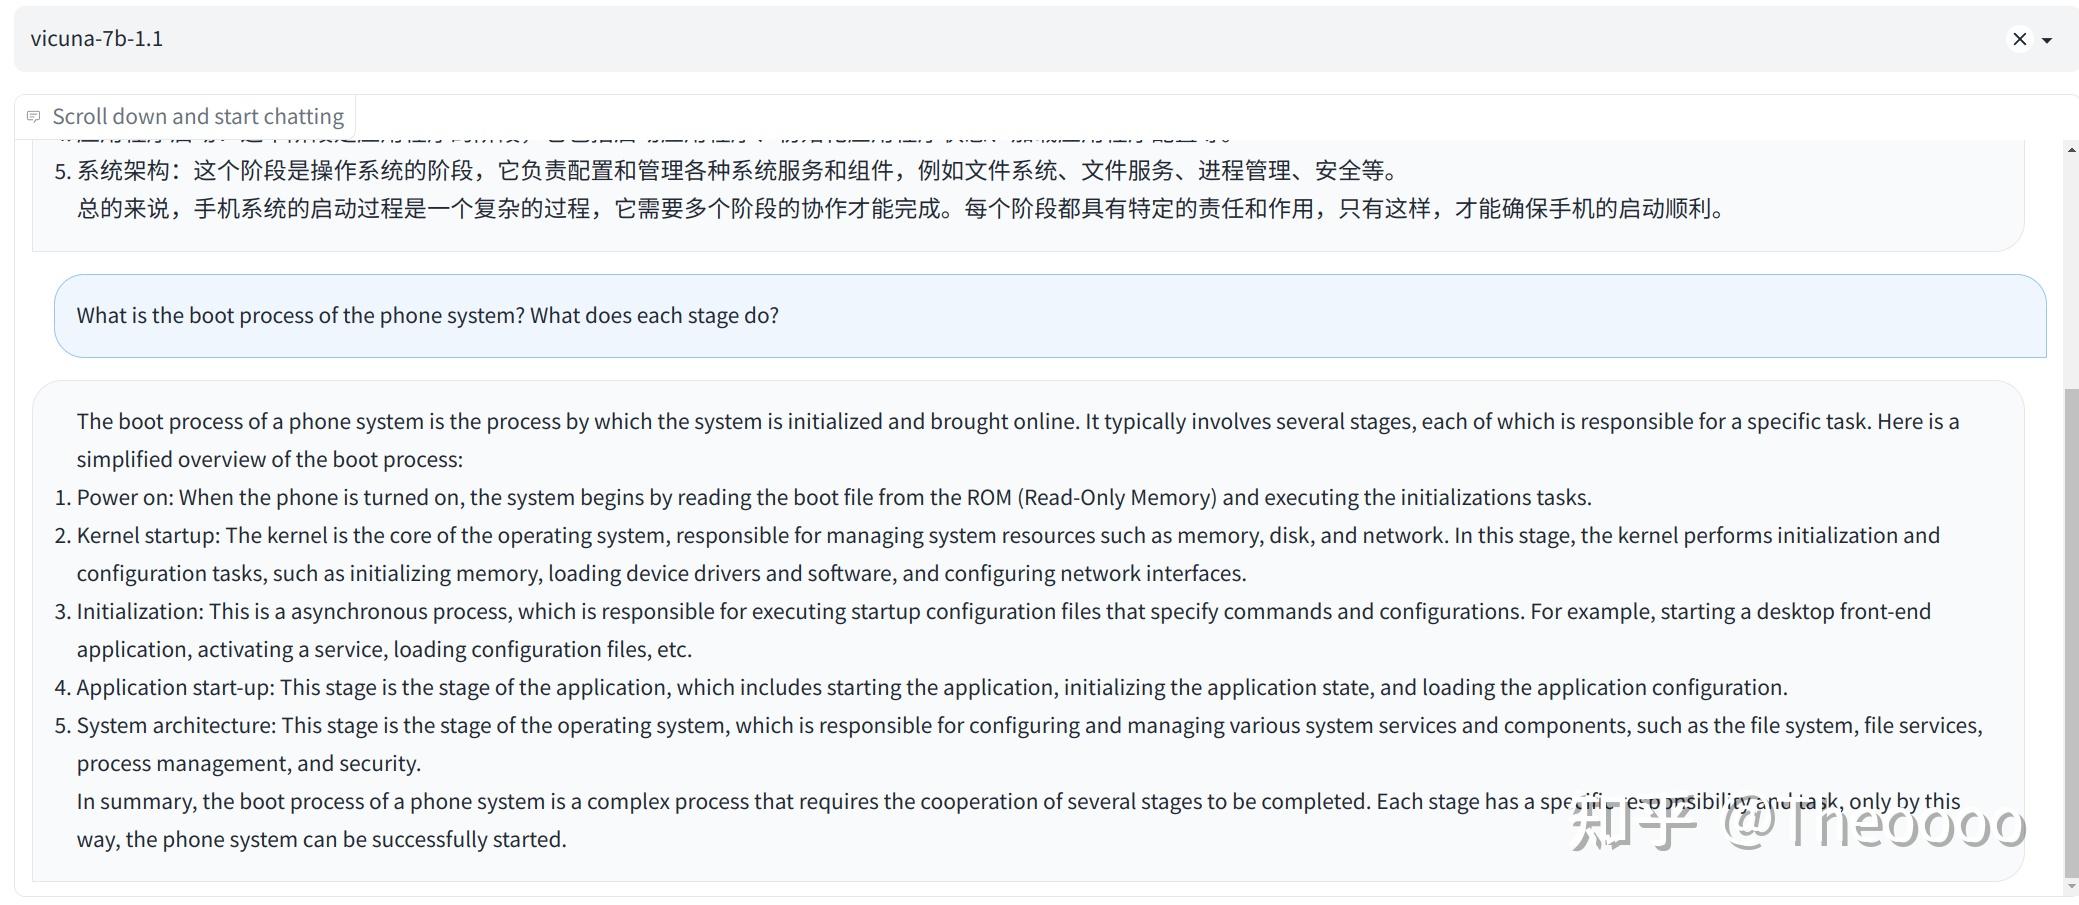Image resolution: width=2079 pixels, height=905 pixels.
Task: Select the user question about boot process
Action: pos(428,316)
